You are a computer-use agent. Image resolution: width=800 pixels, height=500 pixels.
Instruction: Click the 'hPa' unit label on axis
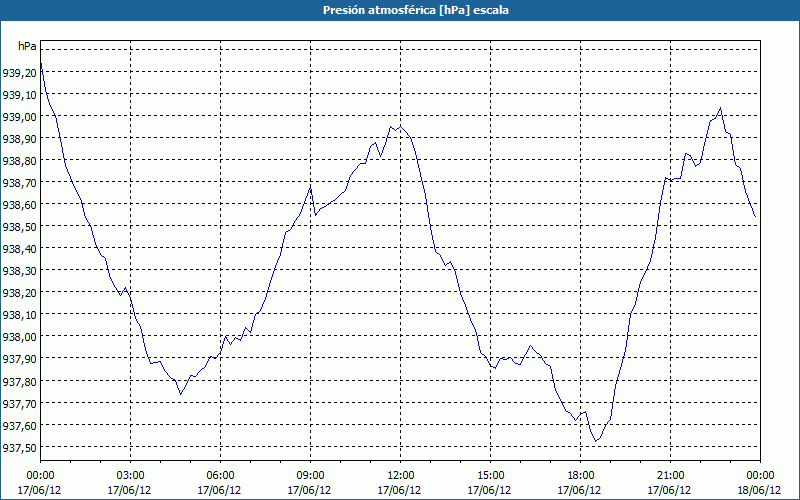pos(27,46)
